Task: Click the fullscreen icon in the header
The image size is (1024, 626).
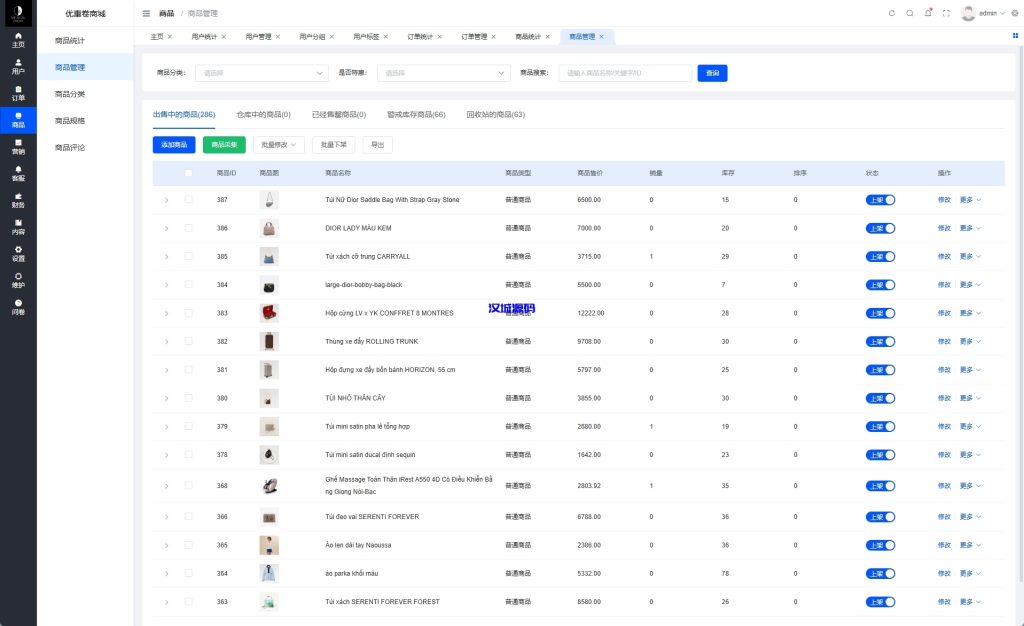Action: (947, 12)
